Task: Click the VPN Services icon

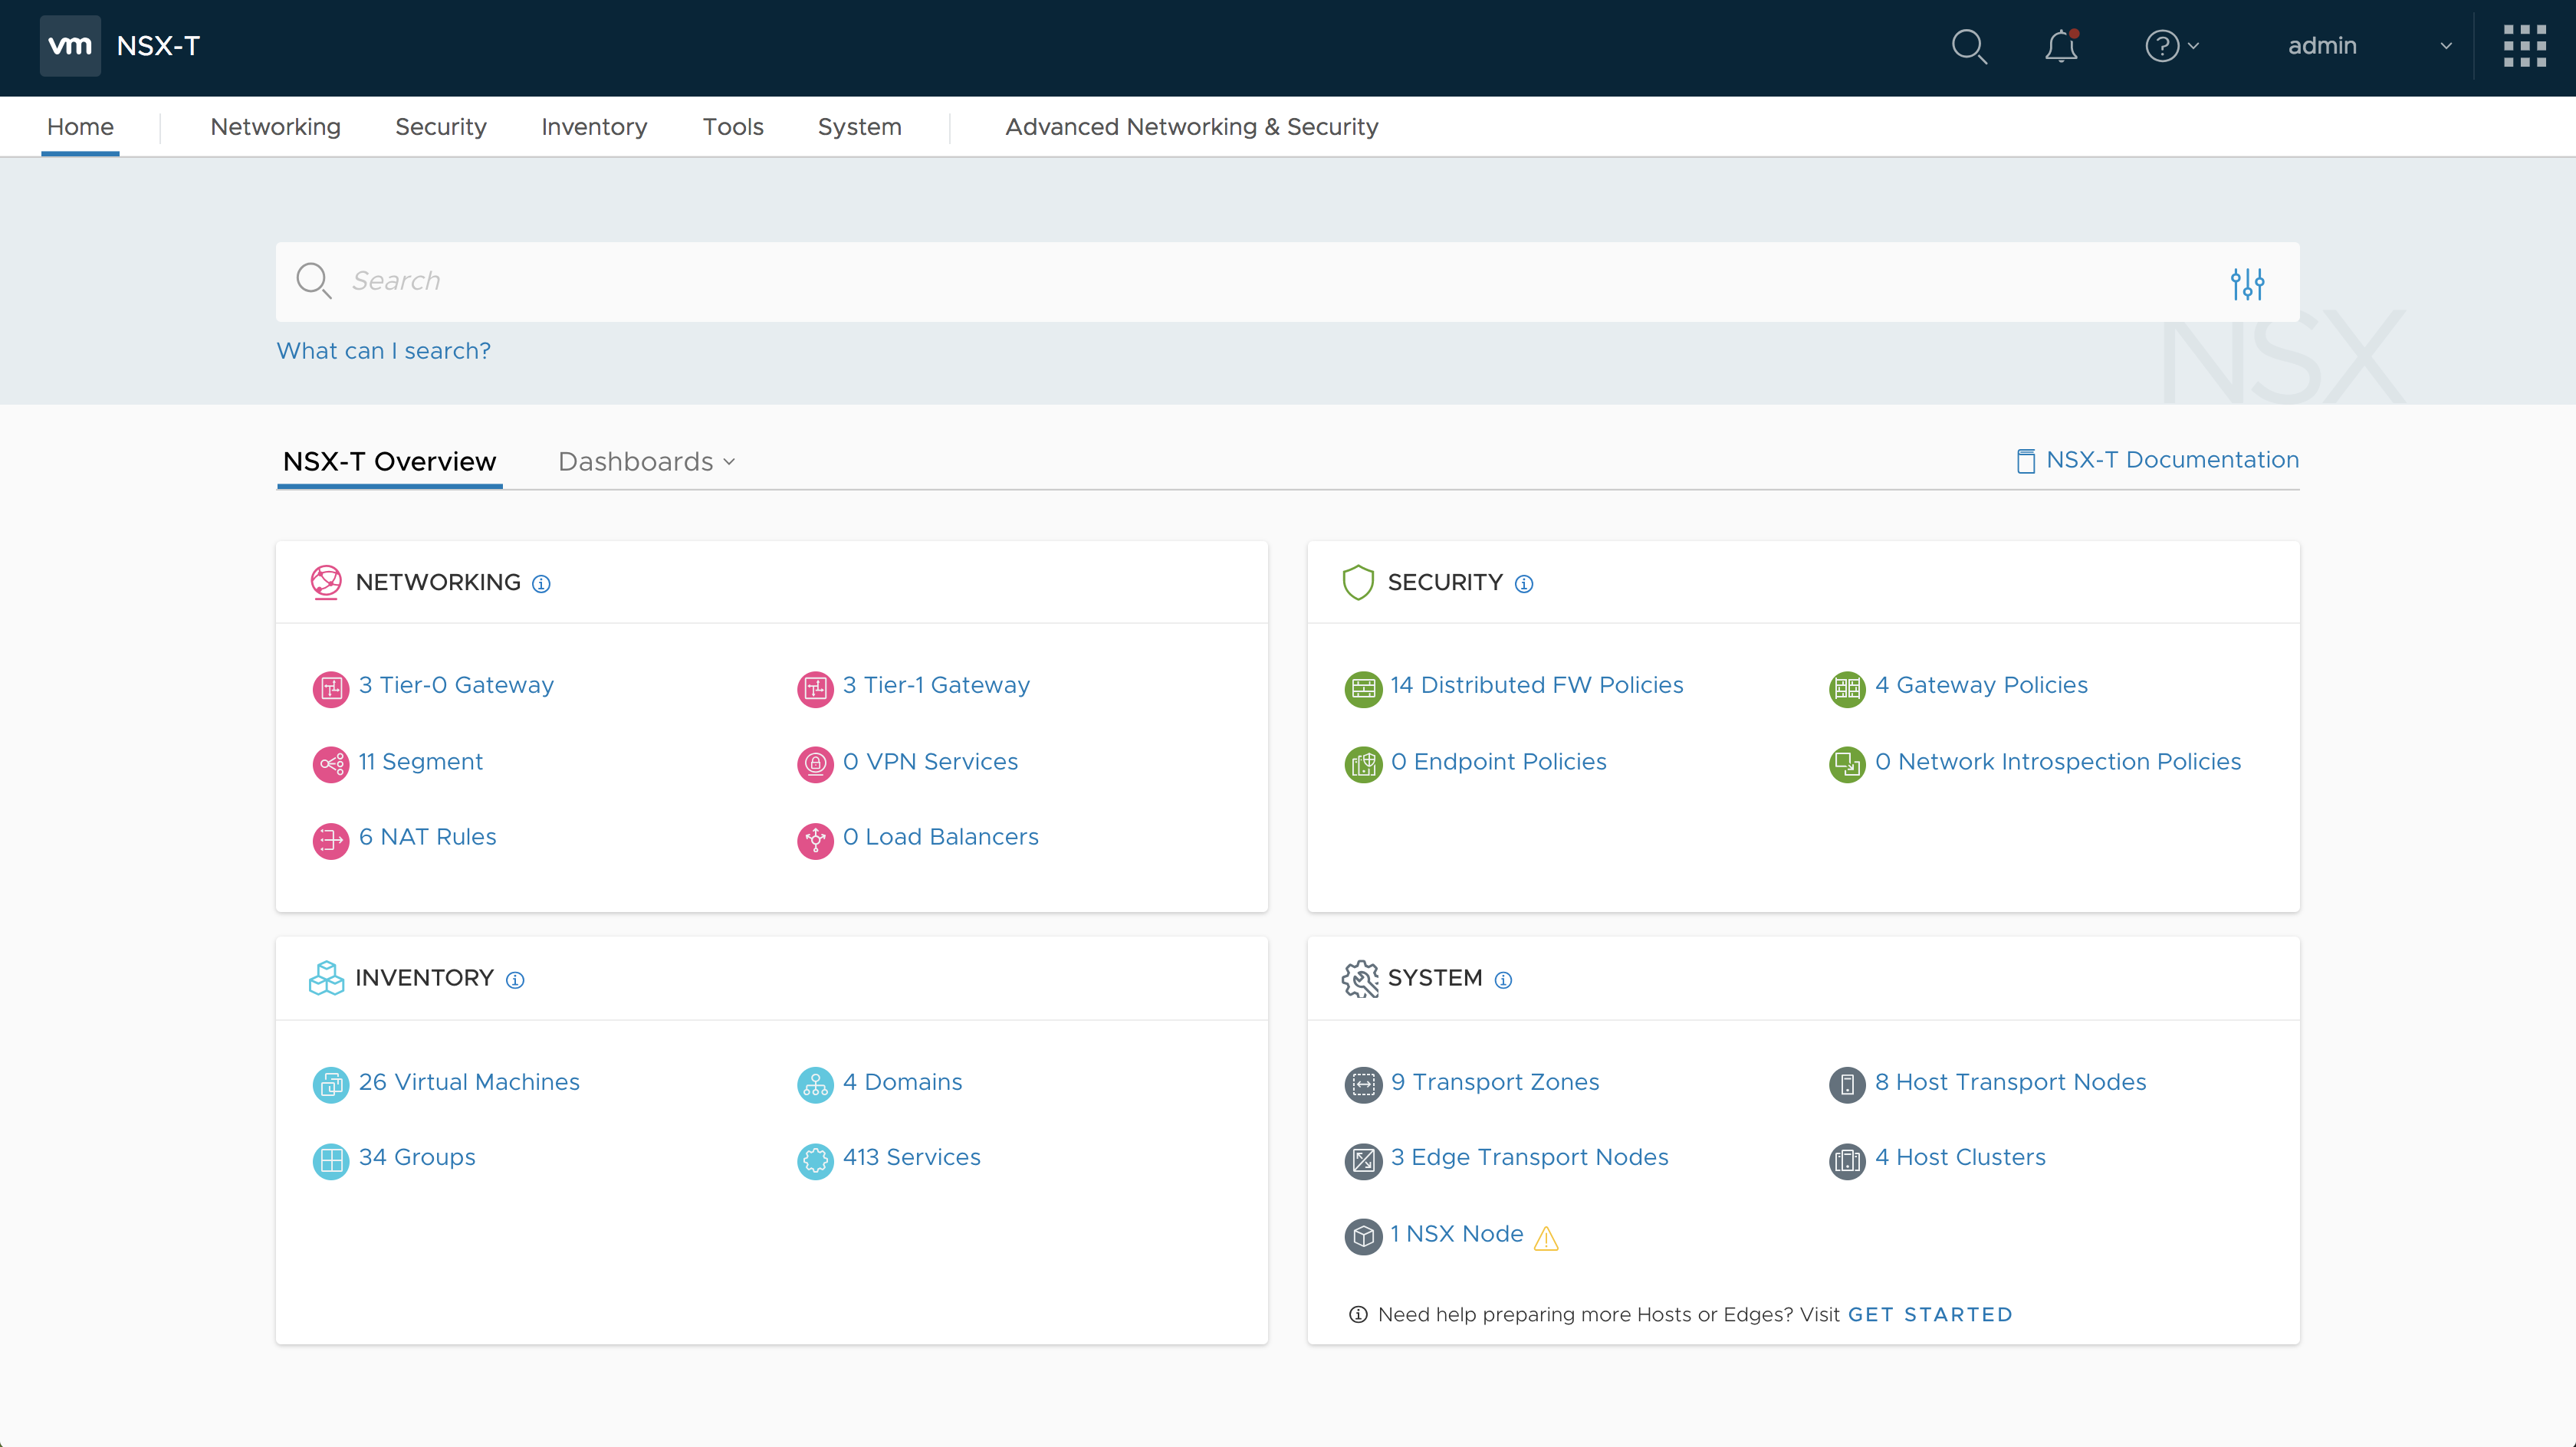Action: tap(815, 764)
